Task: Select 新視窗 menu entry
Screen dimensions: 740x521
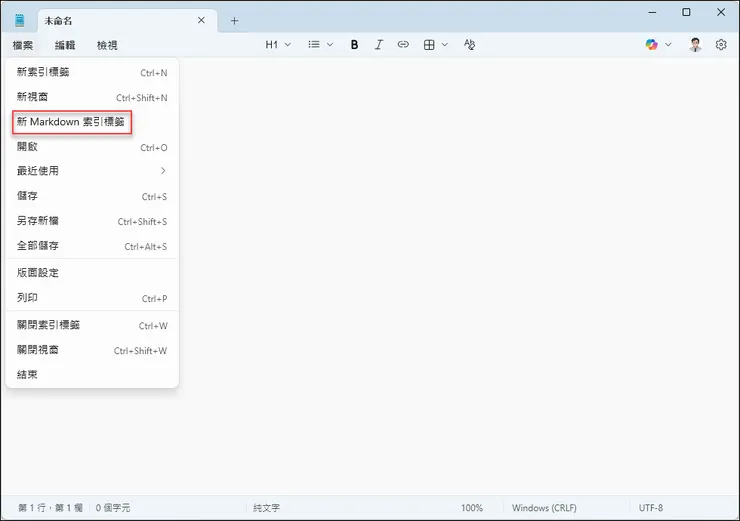Action: (92, 97)
